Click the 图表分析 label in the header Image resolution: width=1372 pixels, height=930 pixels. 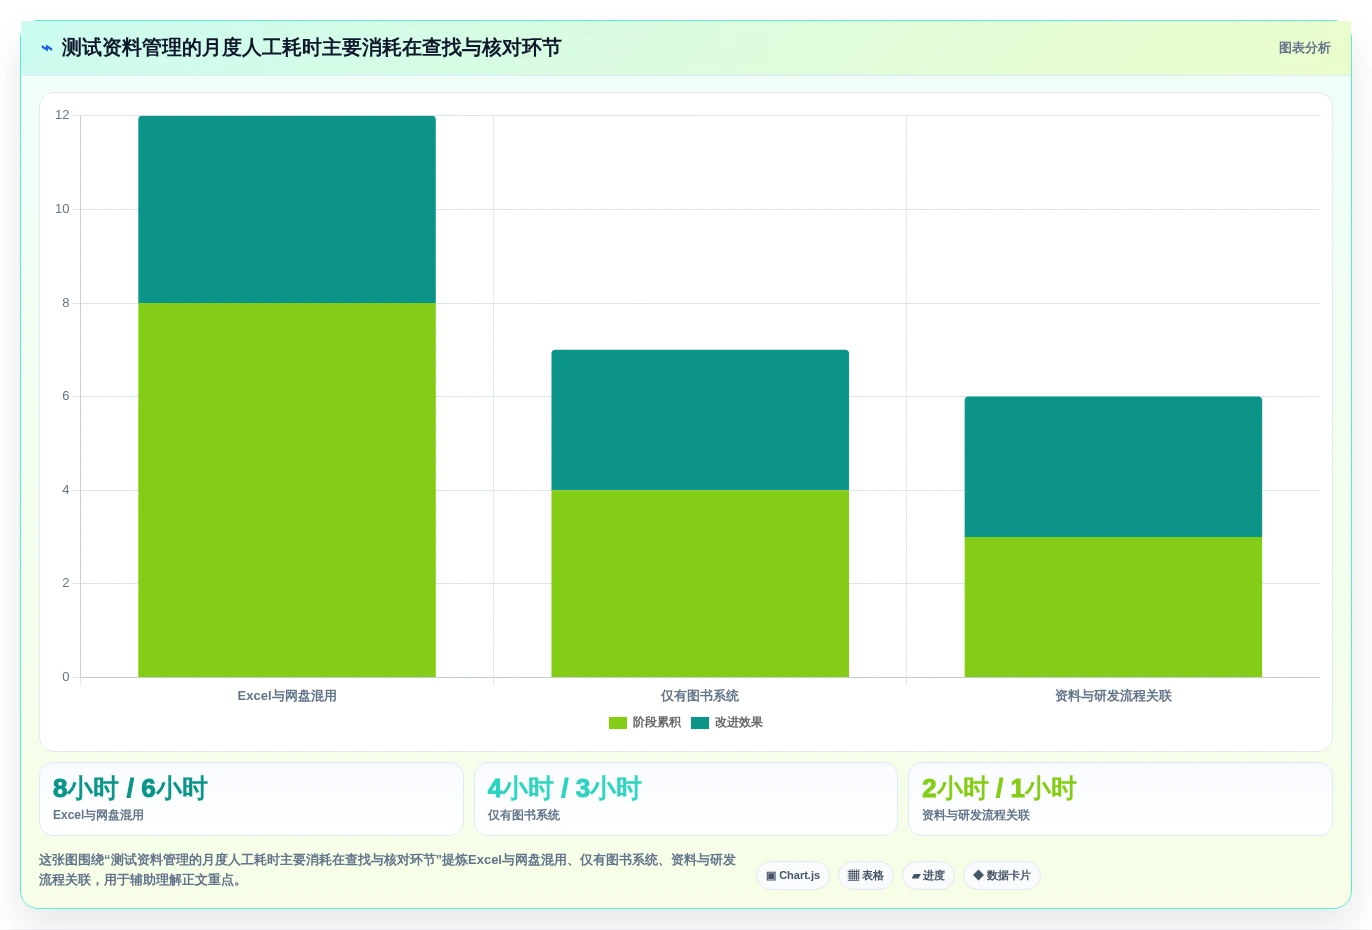(1304, 48)
